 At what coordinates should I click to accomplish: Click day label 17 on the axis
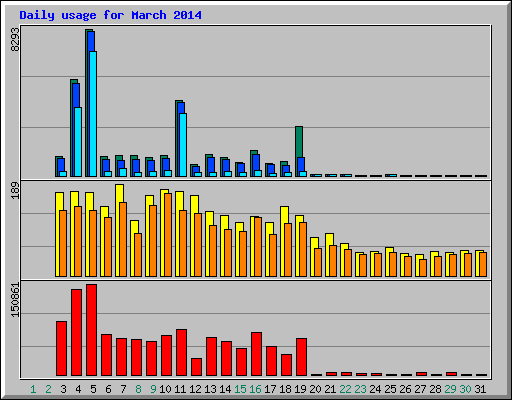[270, 389]
